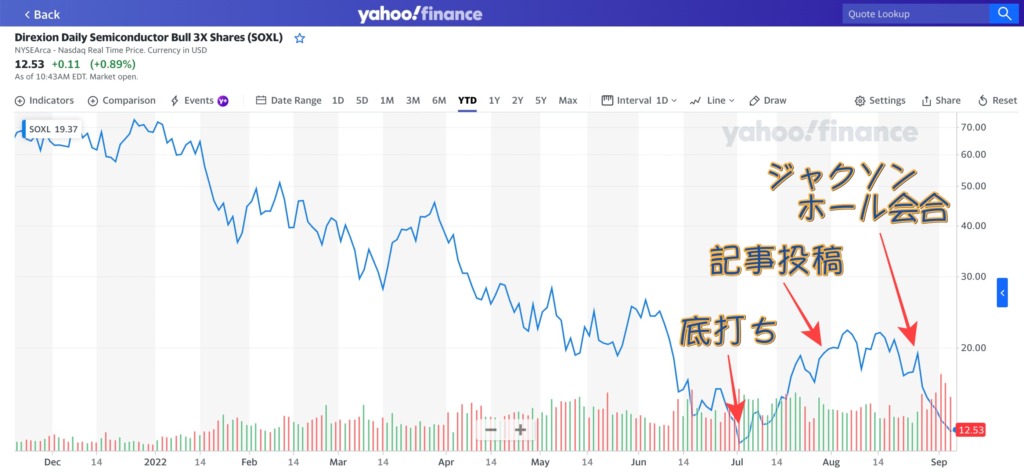Zoom out with the minus button
Screen dimensions: 1024x472
(491, 430)
